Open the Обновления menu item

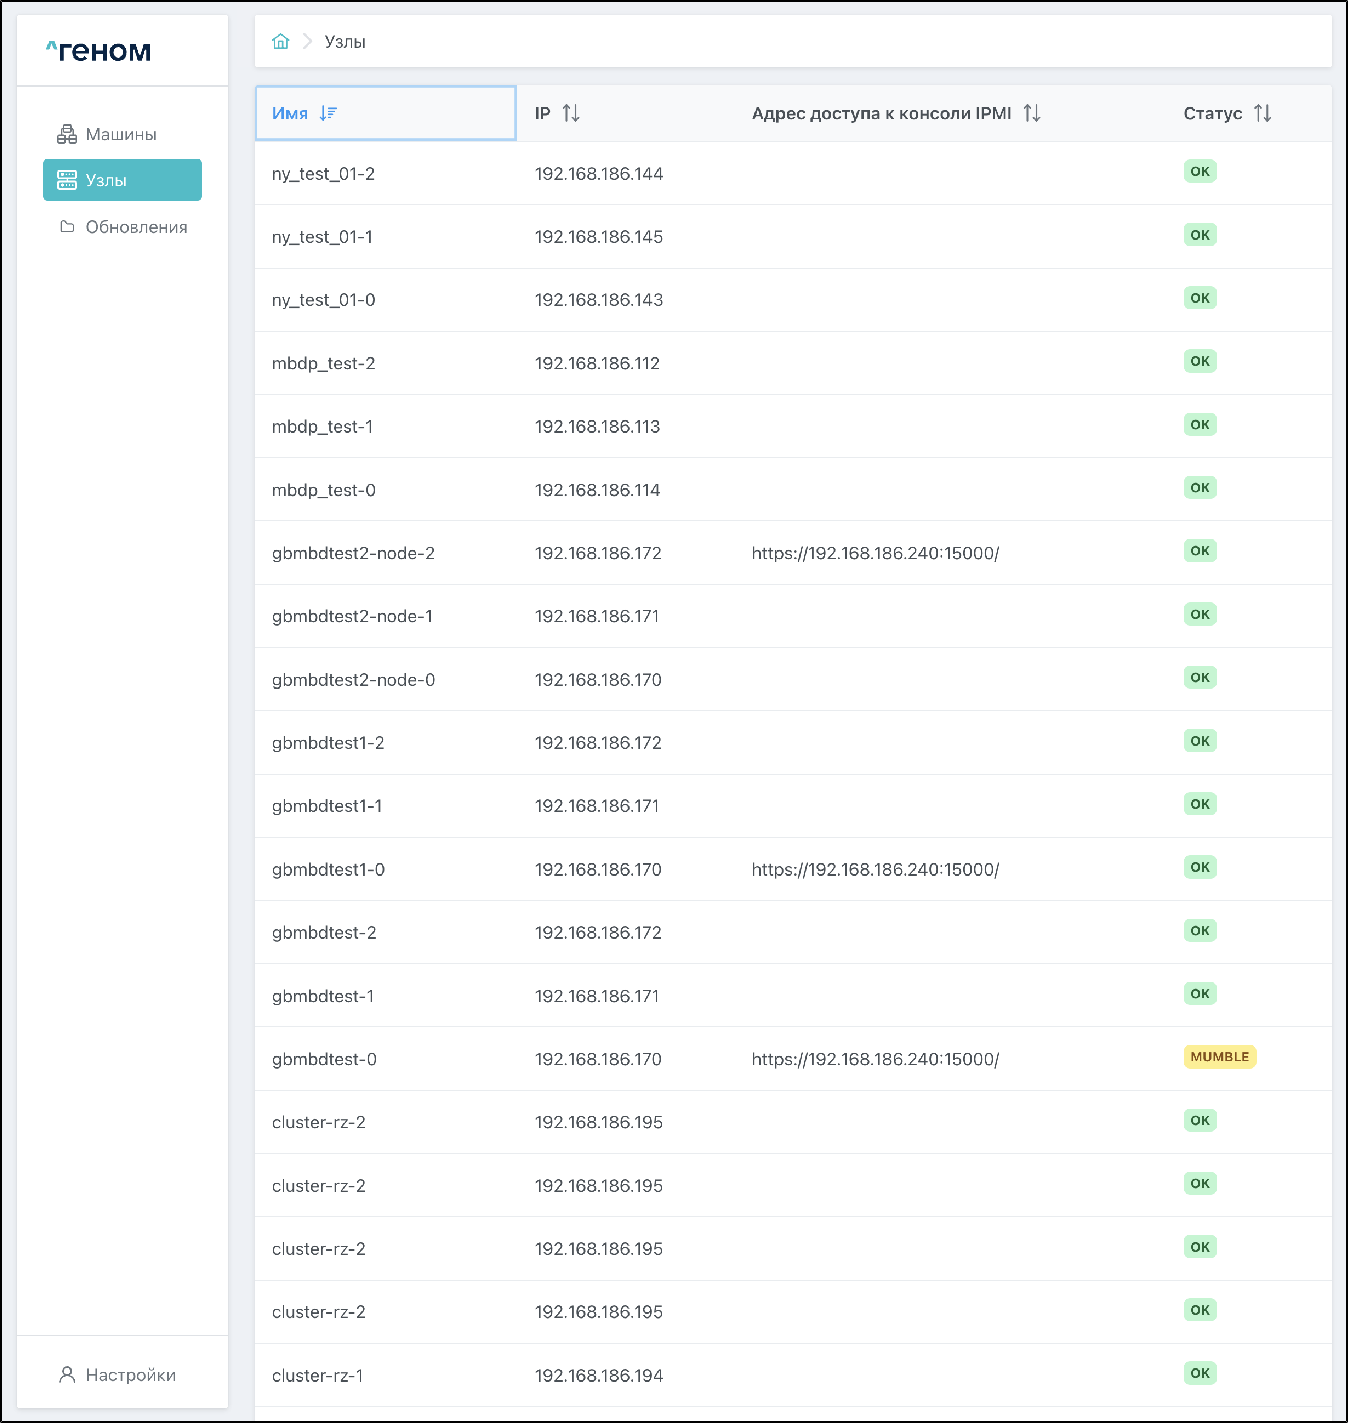(136, 227)
